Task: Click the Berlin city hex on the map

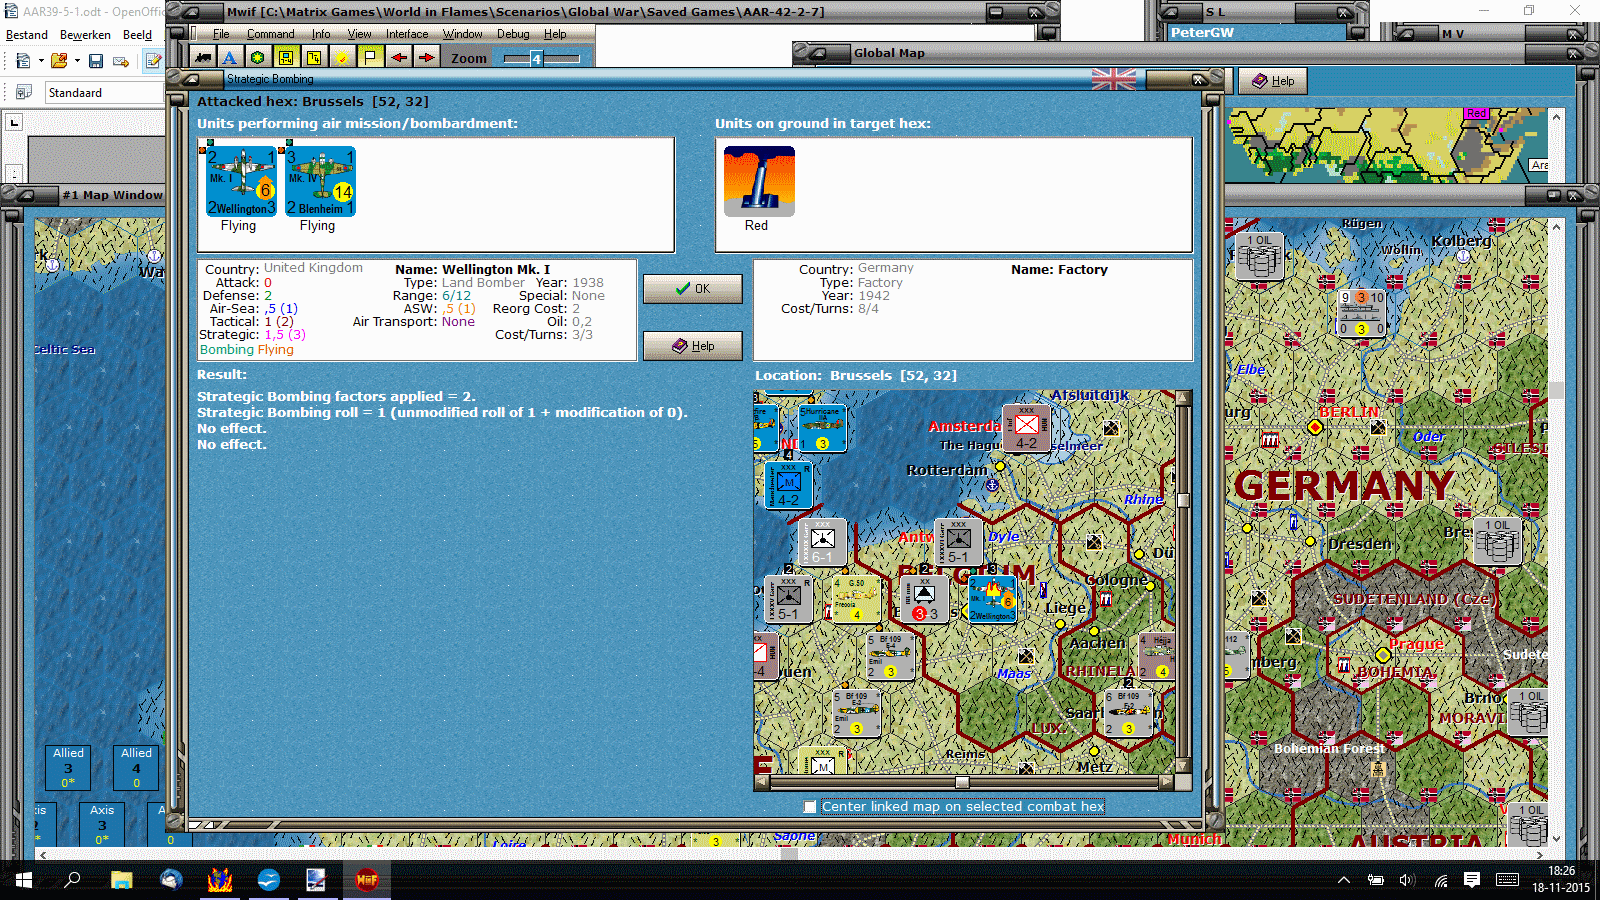Action: [x=1315, y=427]
